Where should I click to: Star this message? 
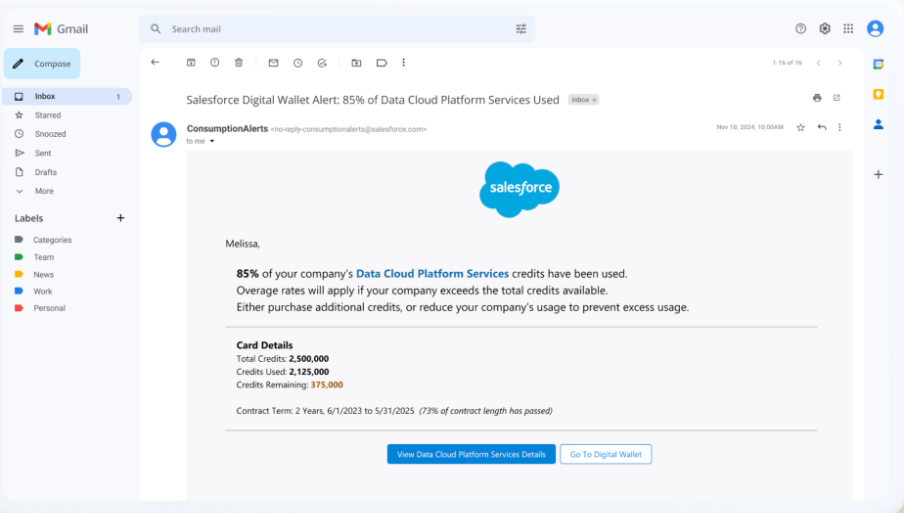coord(800,127)
